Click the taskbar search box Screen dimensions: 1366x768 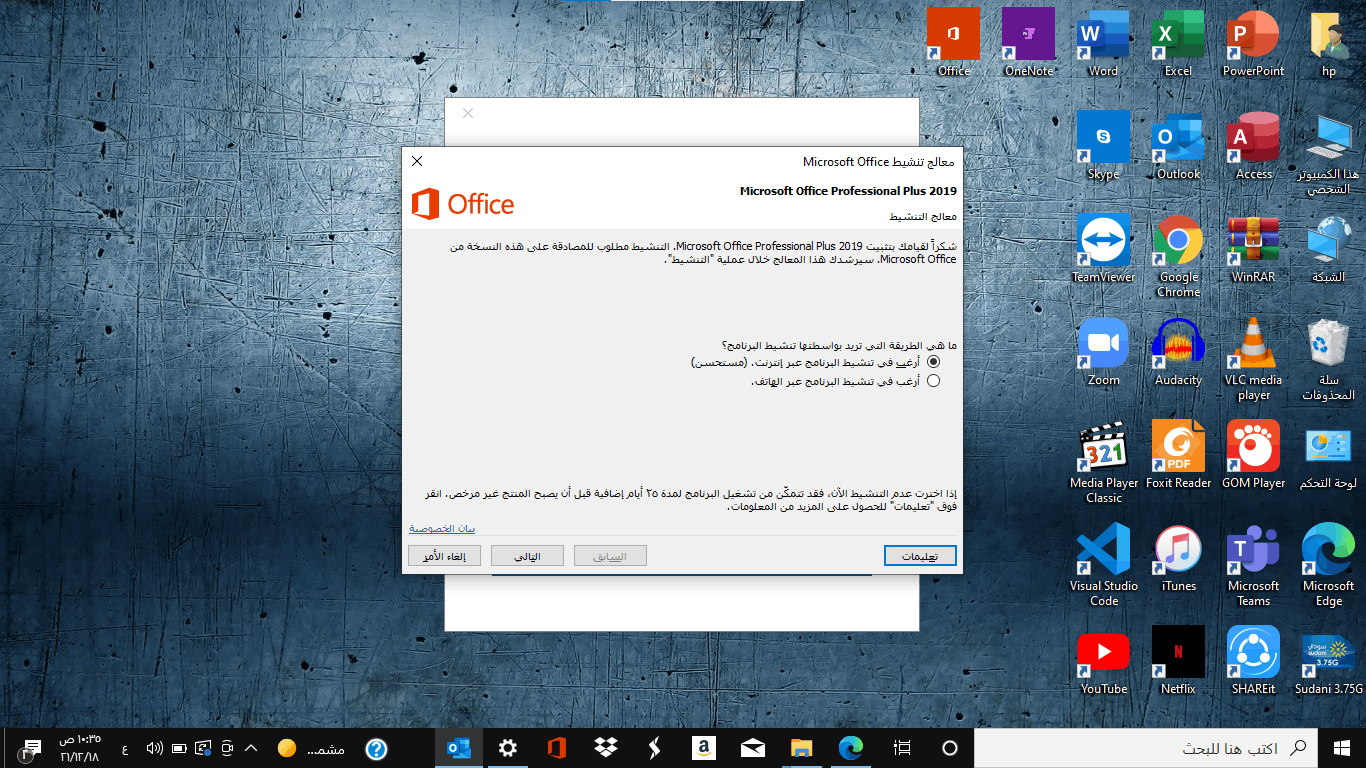pos(1146,747)
